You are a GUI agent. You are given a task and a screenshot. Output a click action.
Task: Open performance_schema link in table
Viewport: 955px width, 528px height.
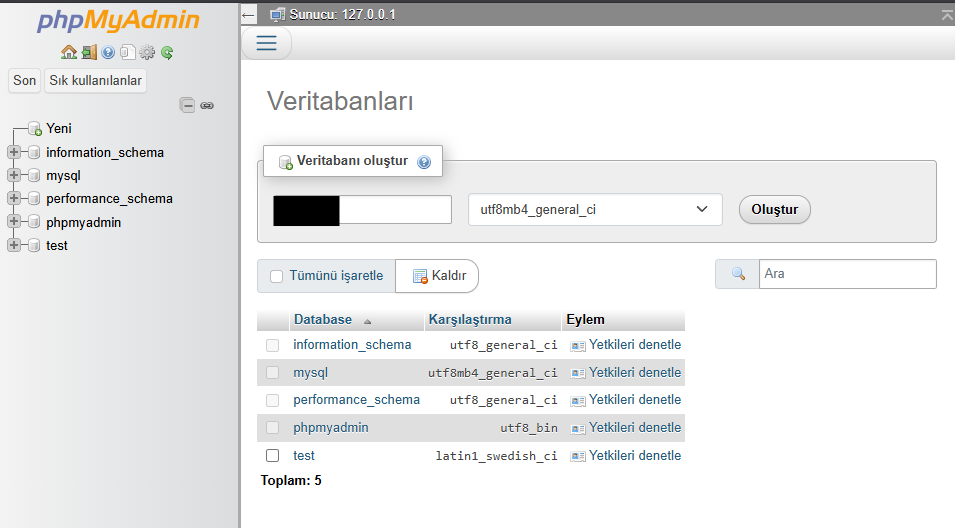pyautogui.click(x=356, y=400)
